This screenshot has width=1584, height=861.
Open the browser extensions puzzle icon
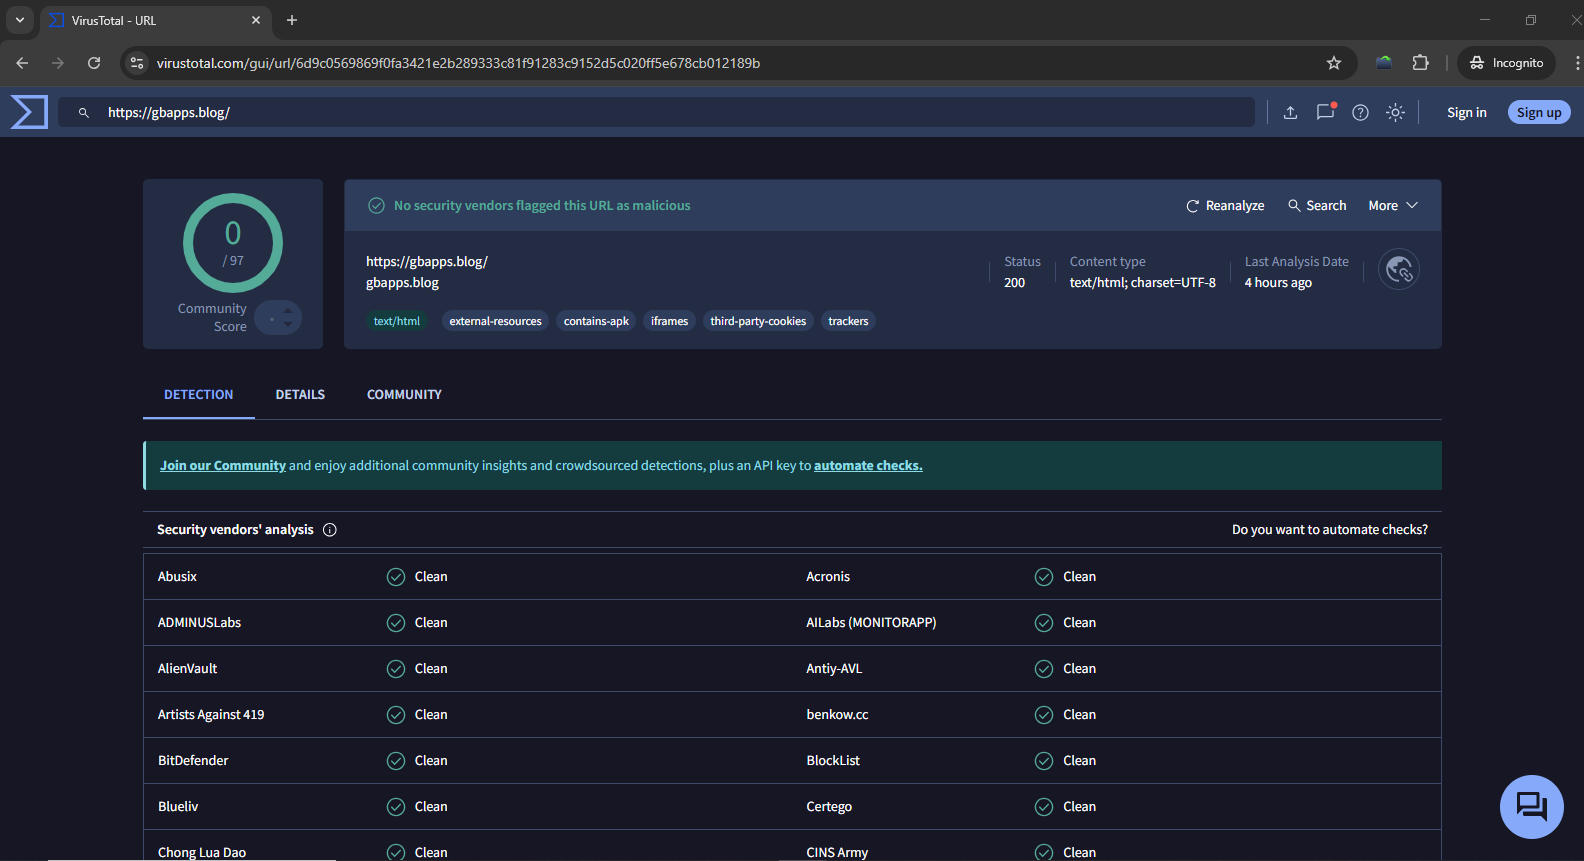(x=1420, y=63)
